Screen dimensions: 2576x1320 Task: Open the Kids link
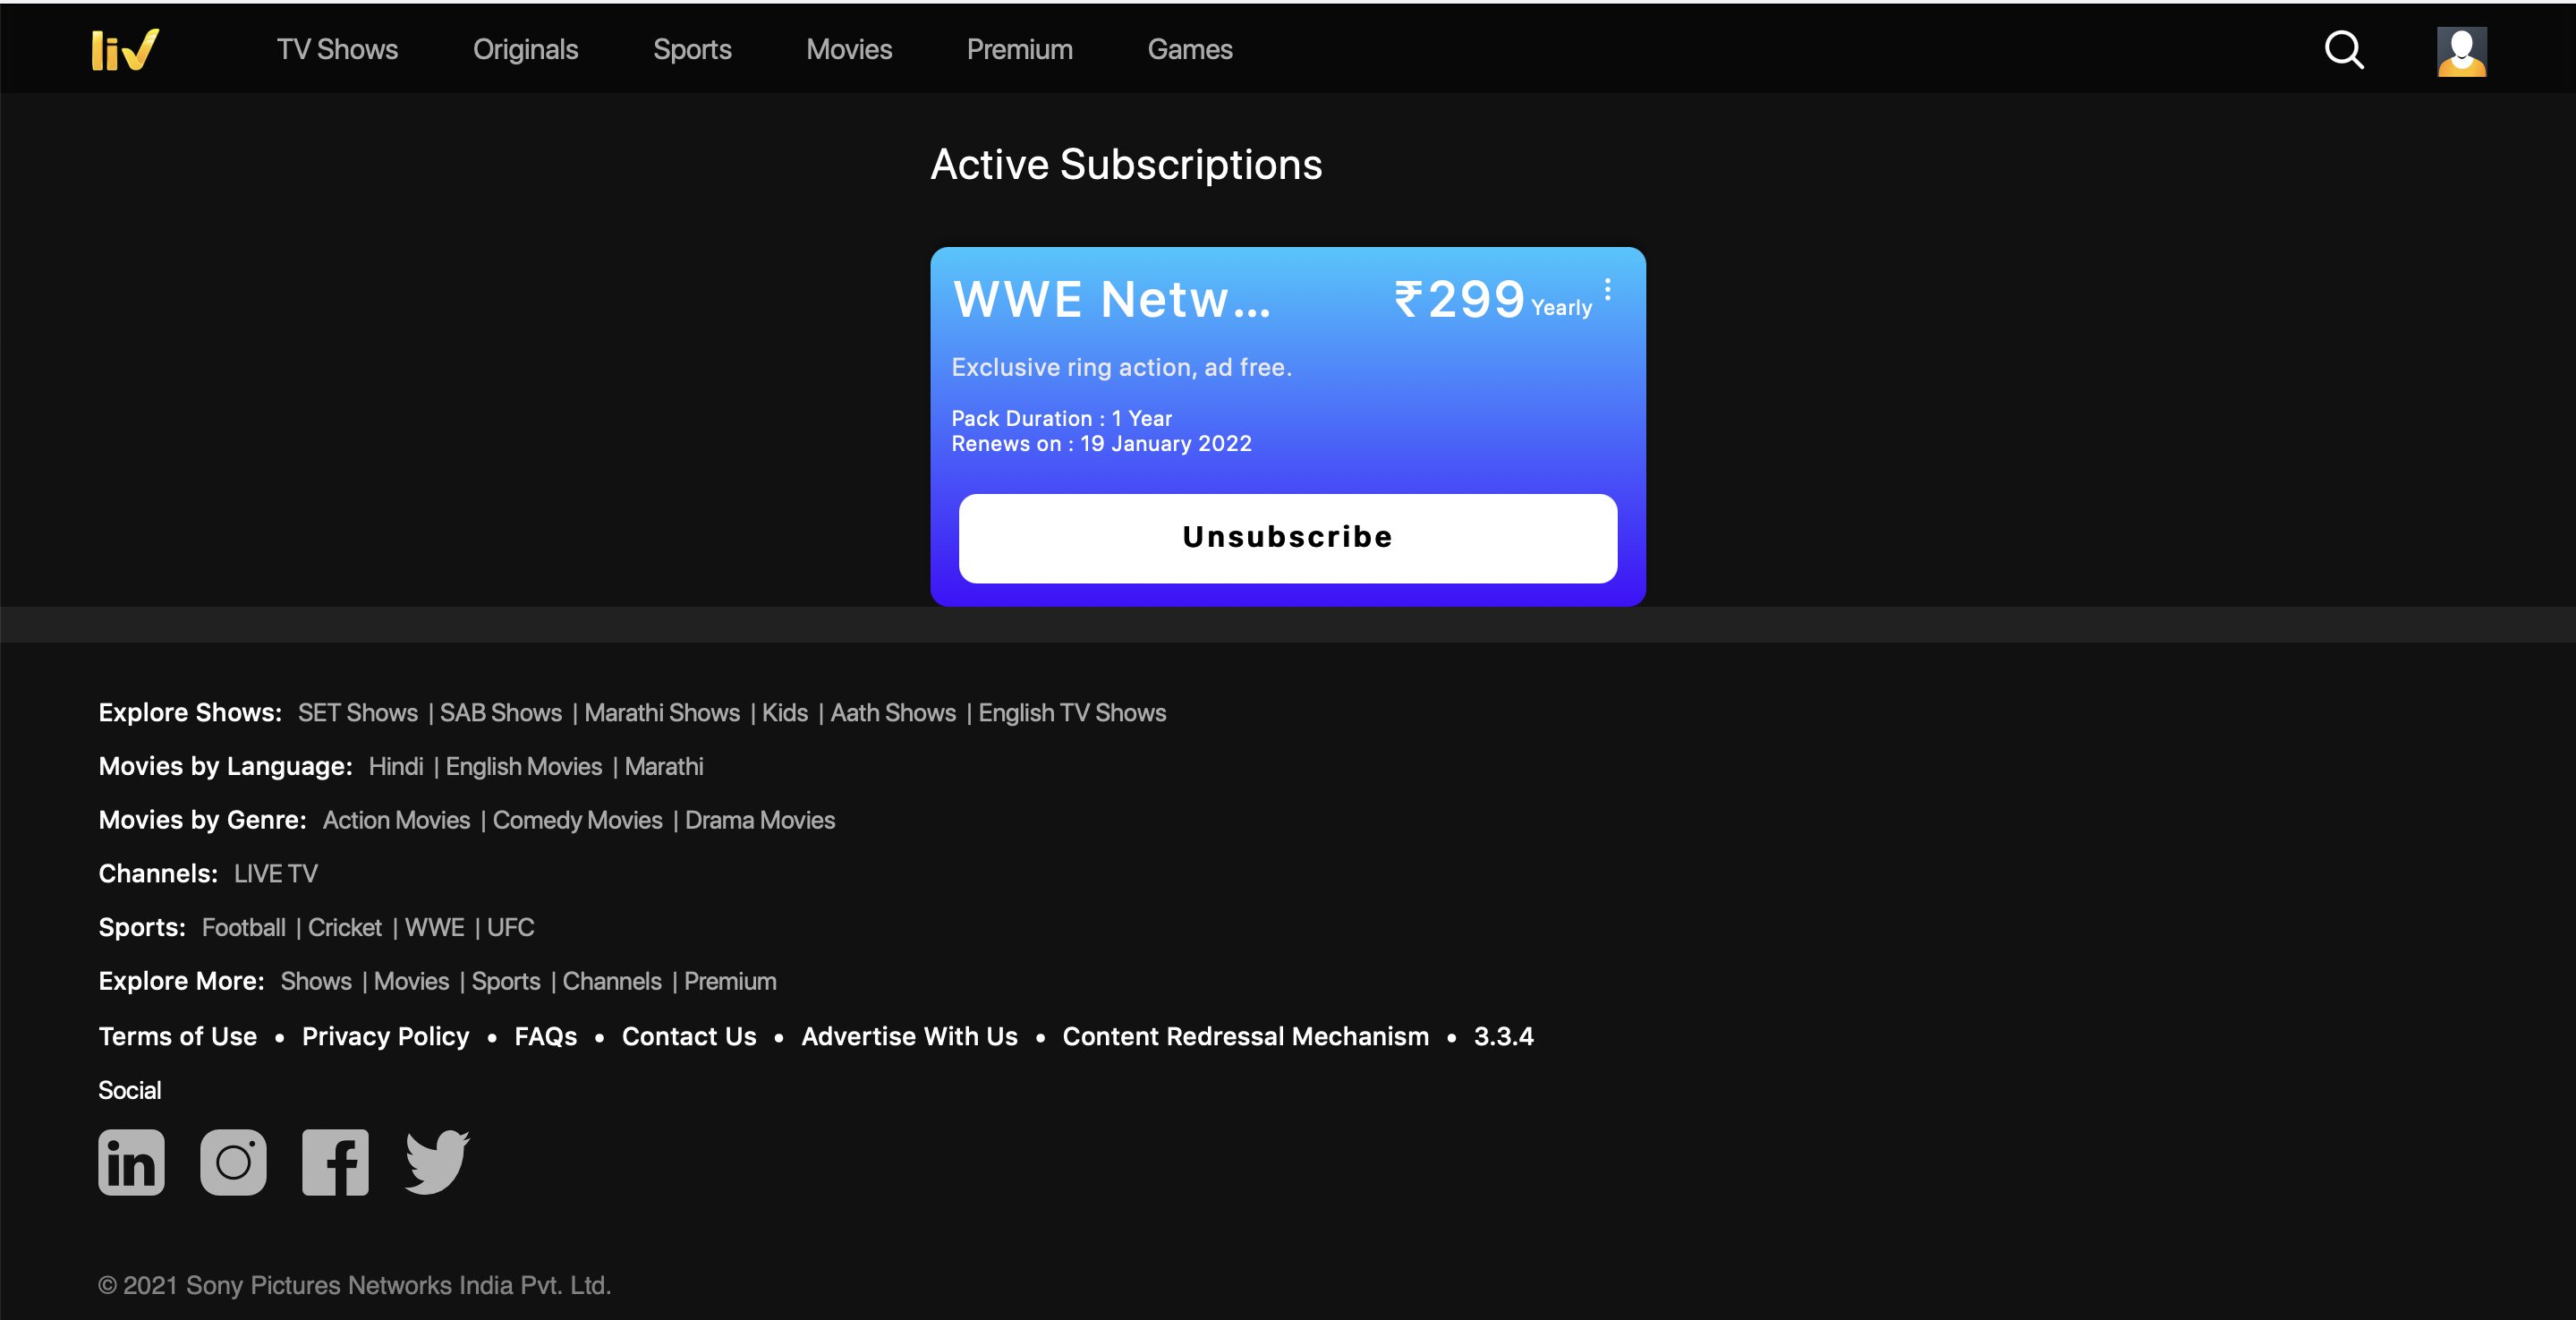785,713
